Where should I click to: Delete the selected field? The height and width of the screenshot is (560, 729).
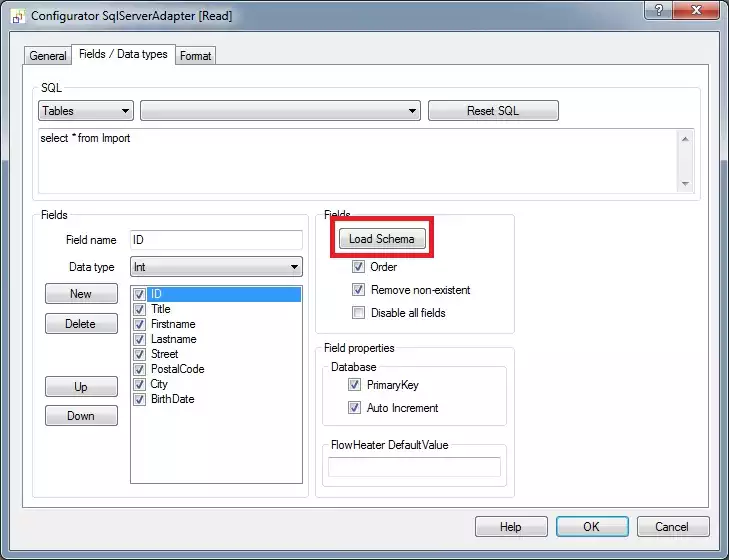click(x=81, y=324)
